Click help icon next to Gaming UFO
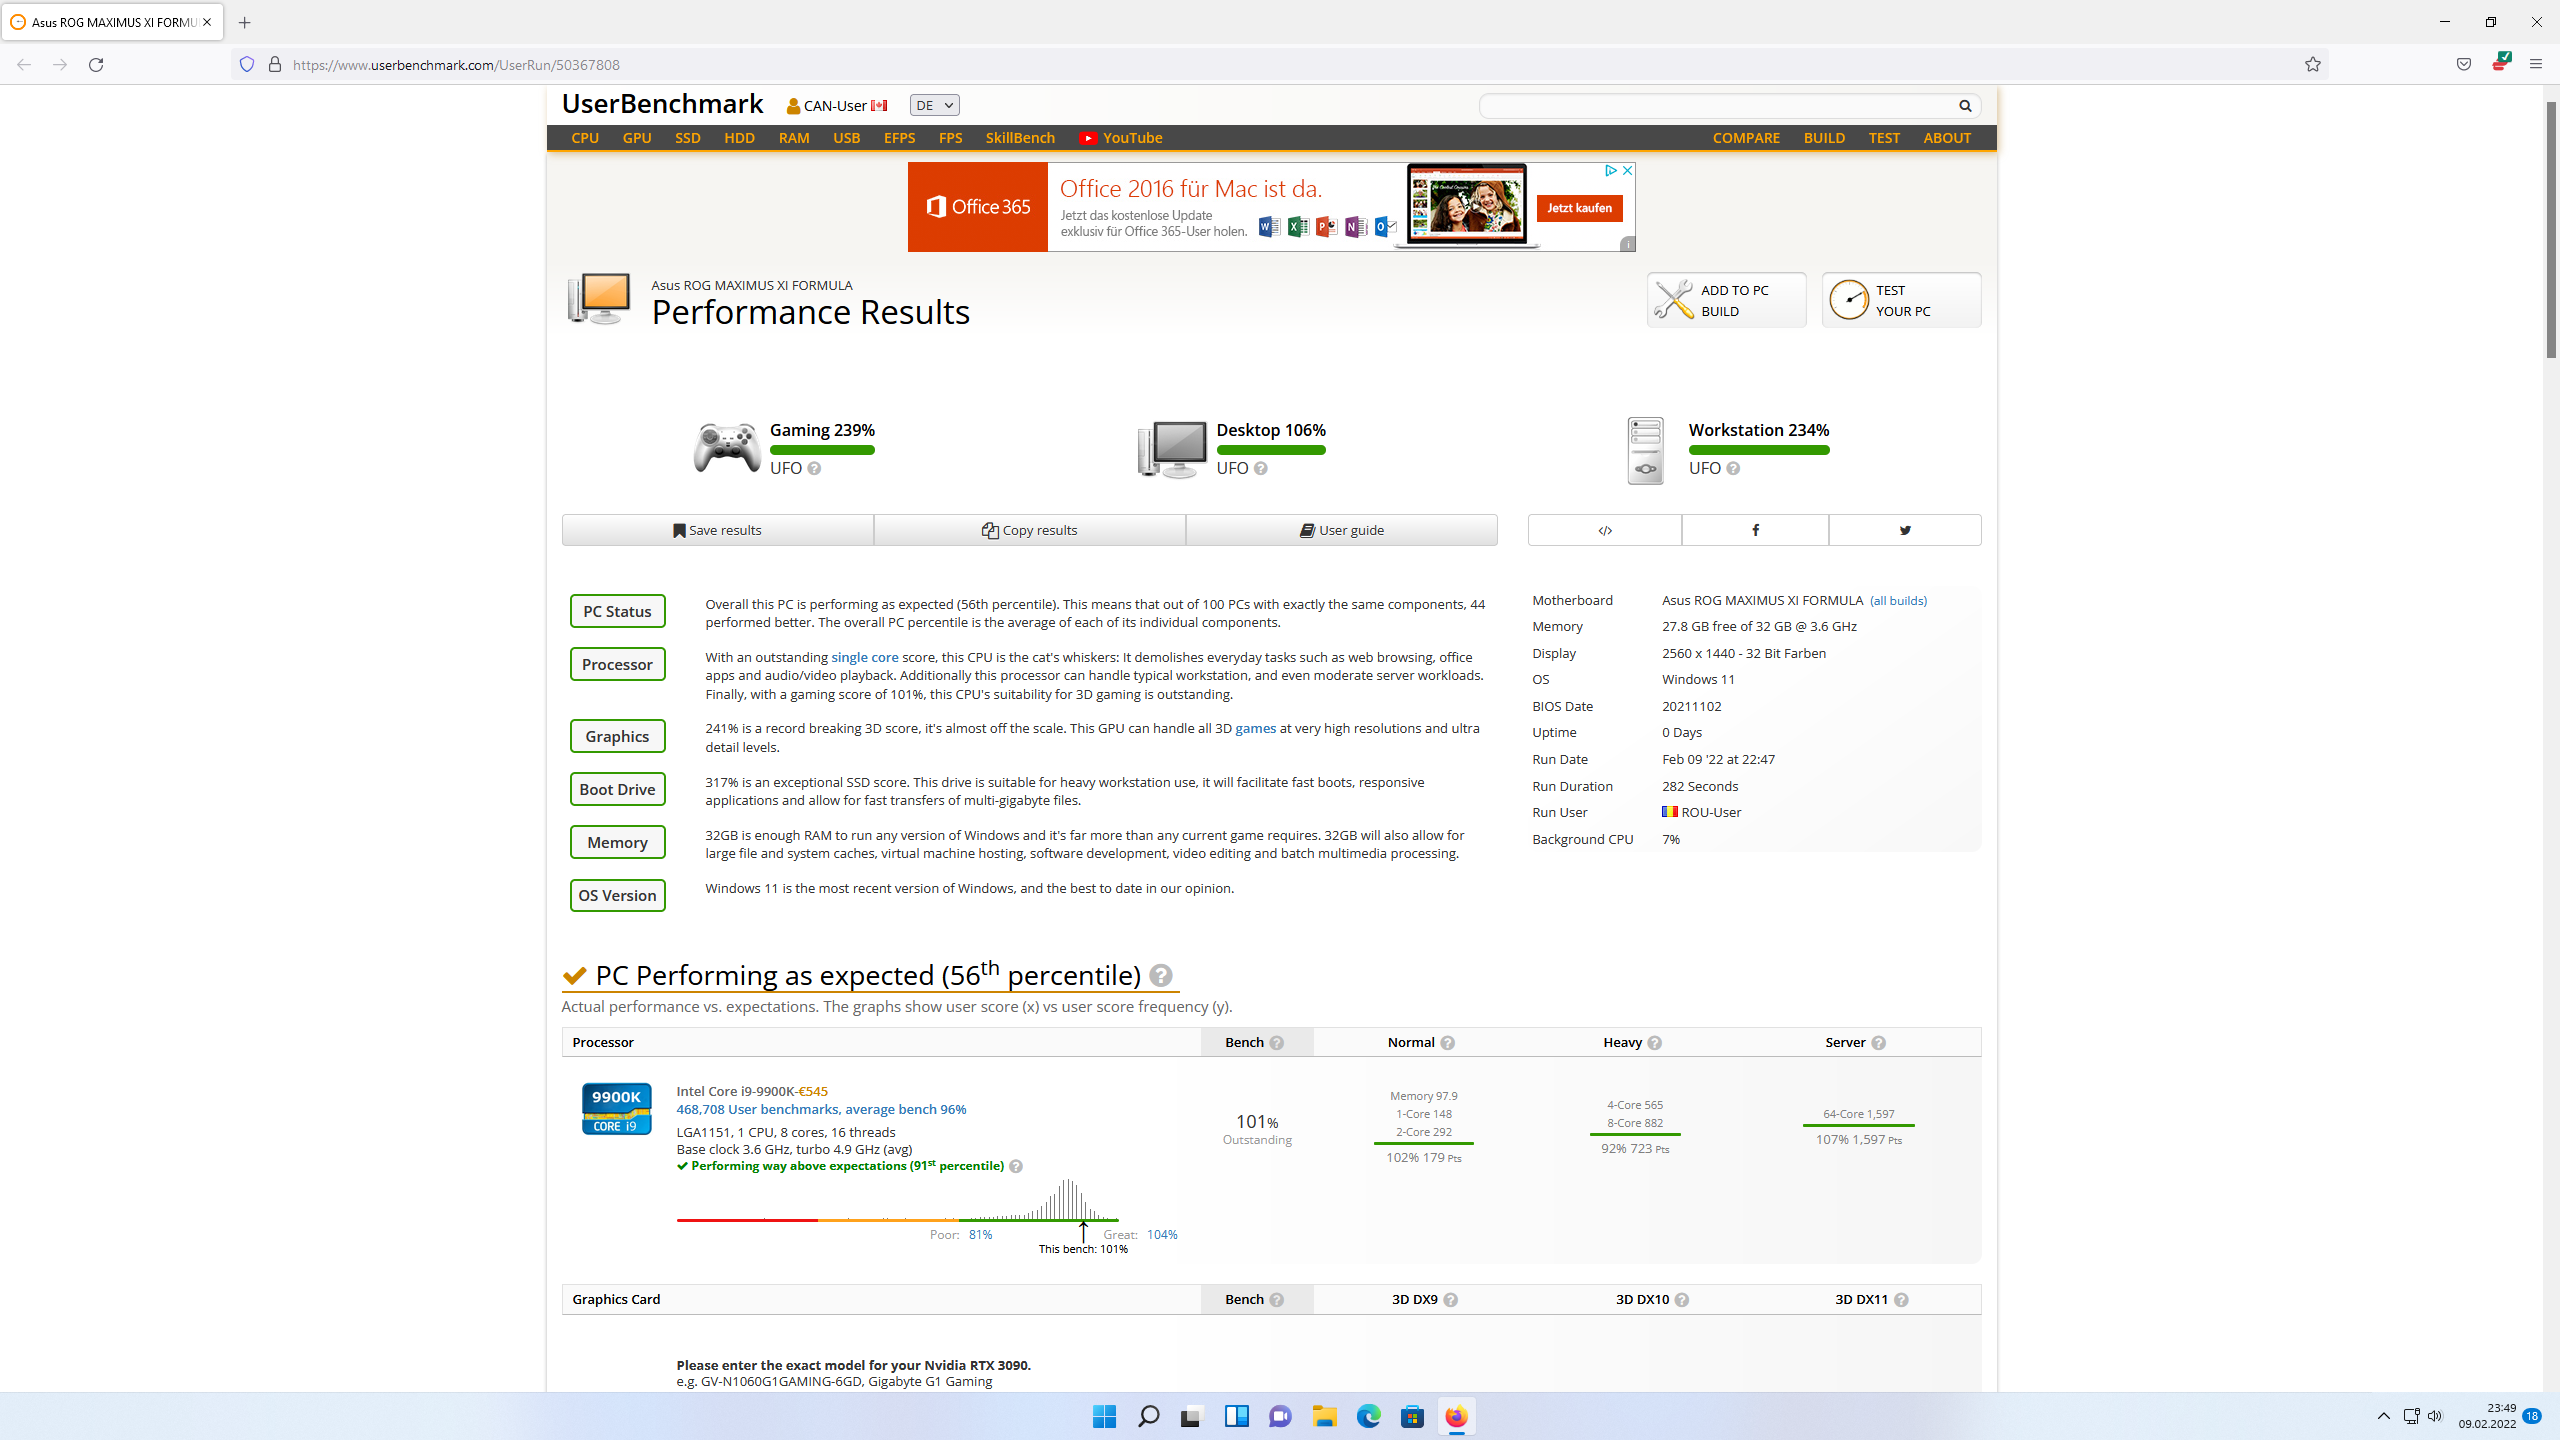This screenshot has width=2560, height=1440. pyautogui.click(x=814, y=469)
